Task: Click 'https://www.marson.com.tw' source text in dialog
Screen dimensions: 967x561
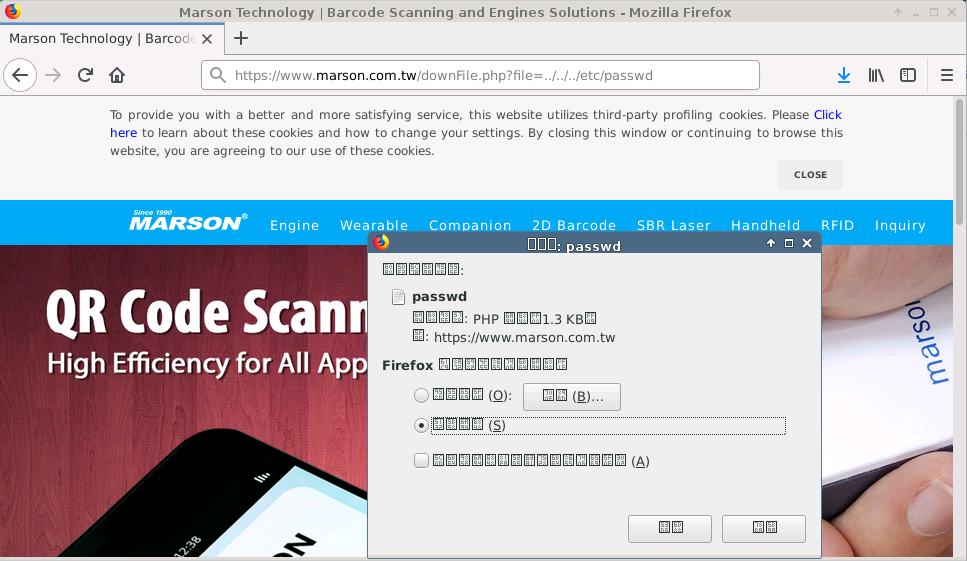Action: [x=524, y=337]
